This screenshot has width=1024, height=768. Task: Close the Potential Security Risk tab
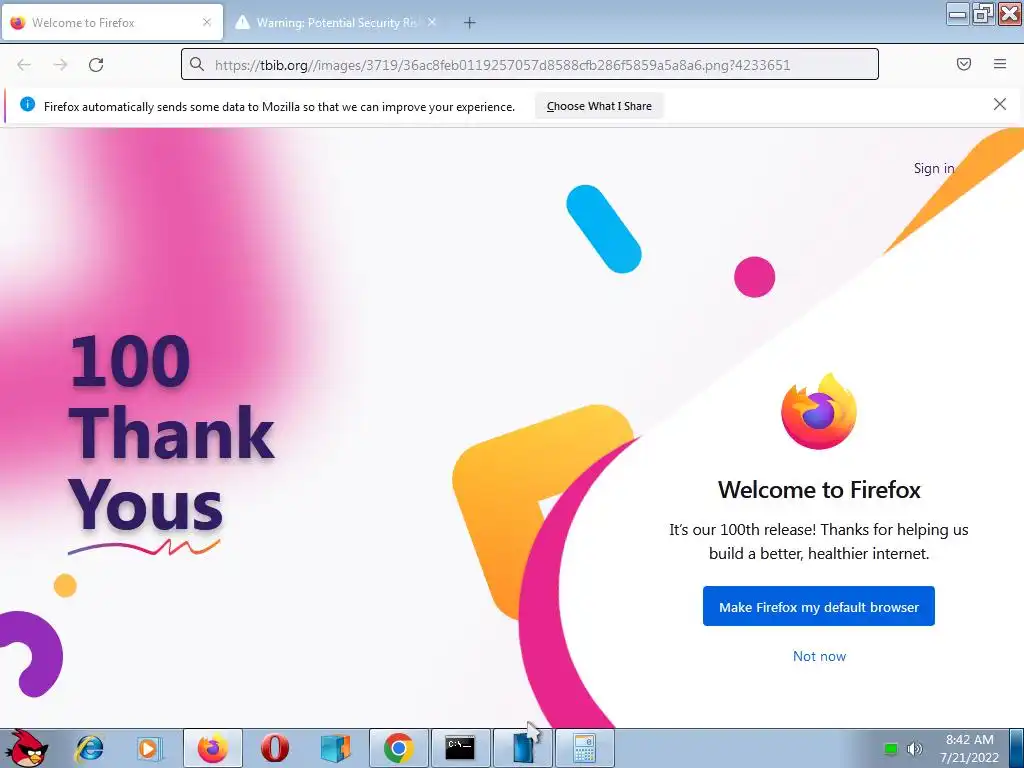point(432,22)
